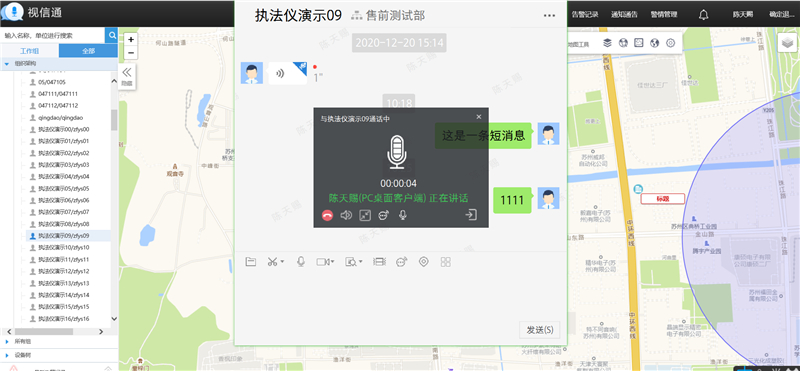Click the 标题 label on the map

pos(662,199)
